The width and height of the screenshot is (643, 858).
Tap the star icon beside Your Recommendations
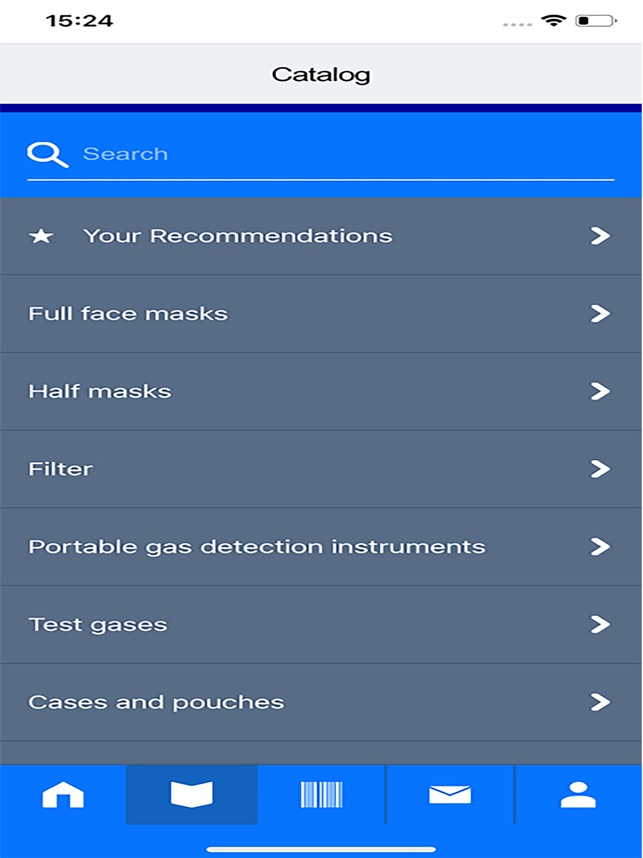point(41,236)
